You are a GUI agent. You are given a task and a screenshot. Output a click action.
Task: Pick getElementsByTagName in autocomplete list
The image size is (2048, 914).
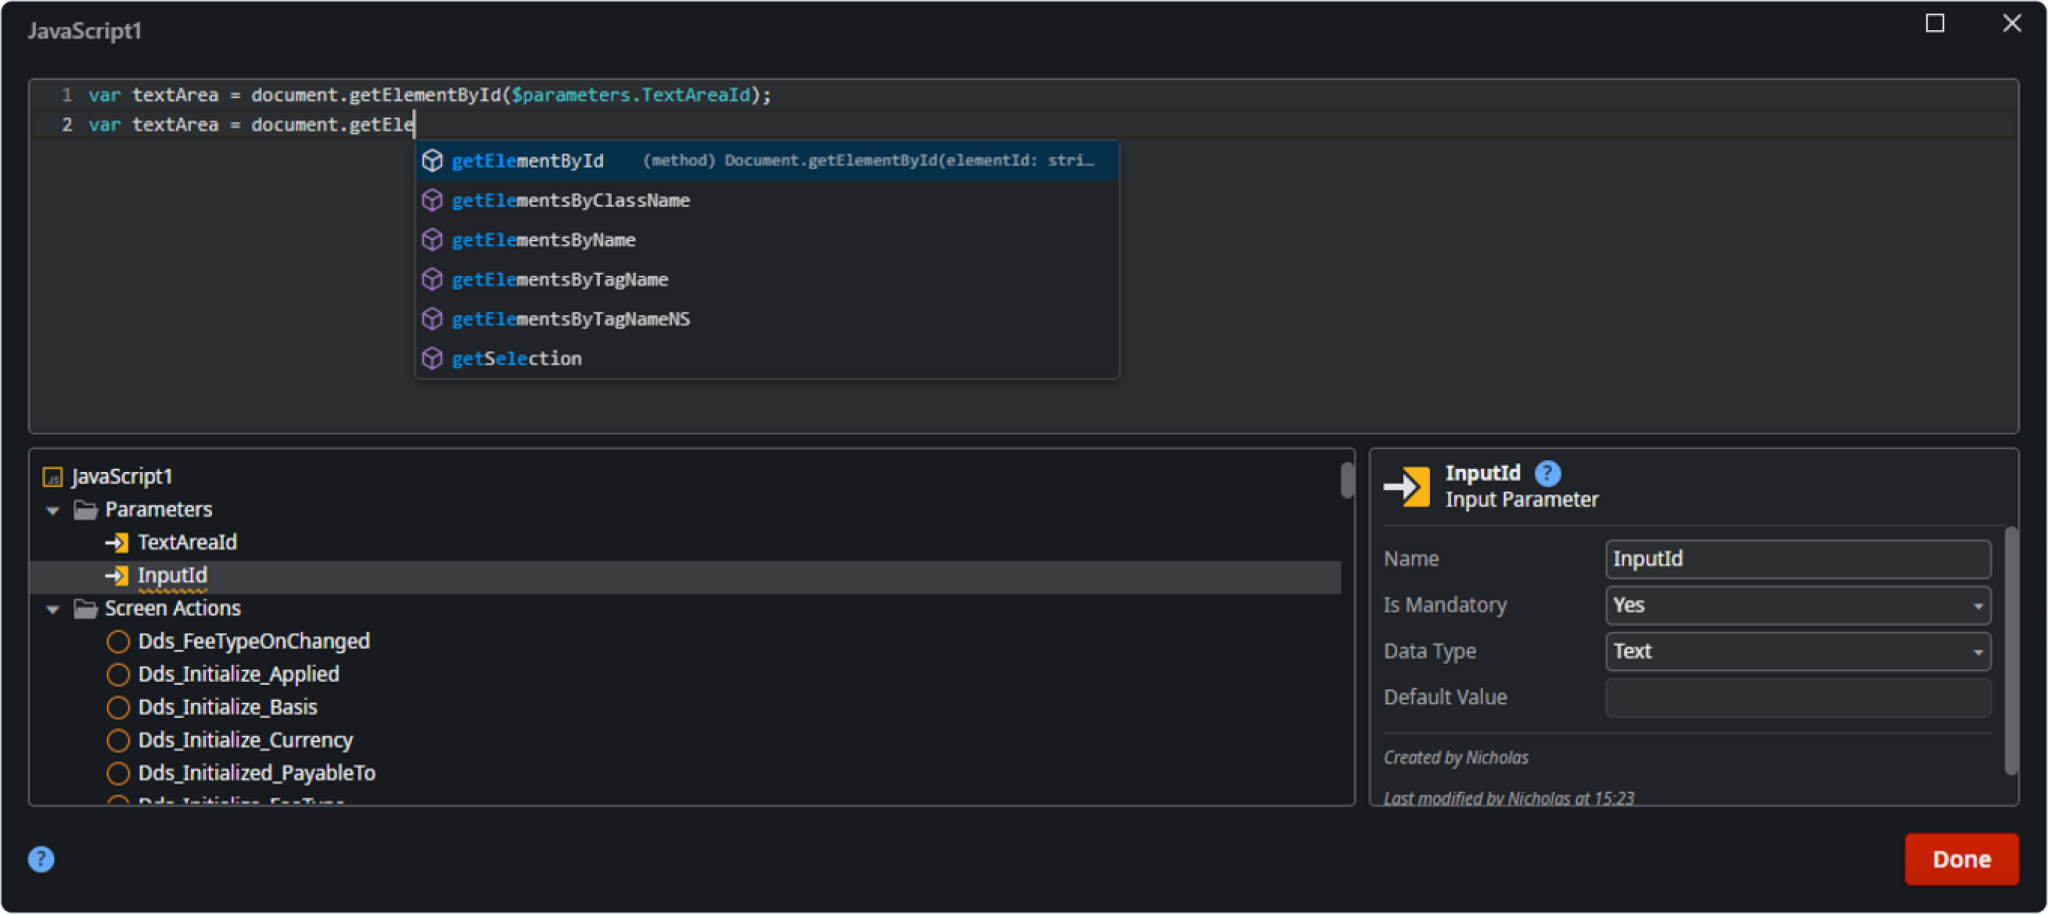point(560,280)
